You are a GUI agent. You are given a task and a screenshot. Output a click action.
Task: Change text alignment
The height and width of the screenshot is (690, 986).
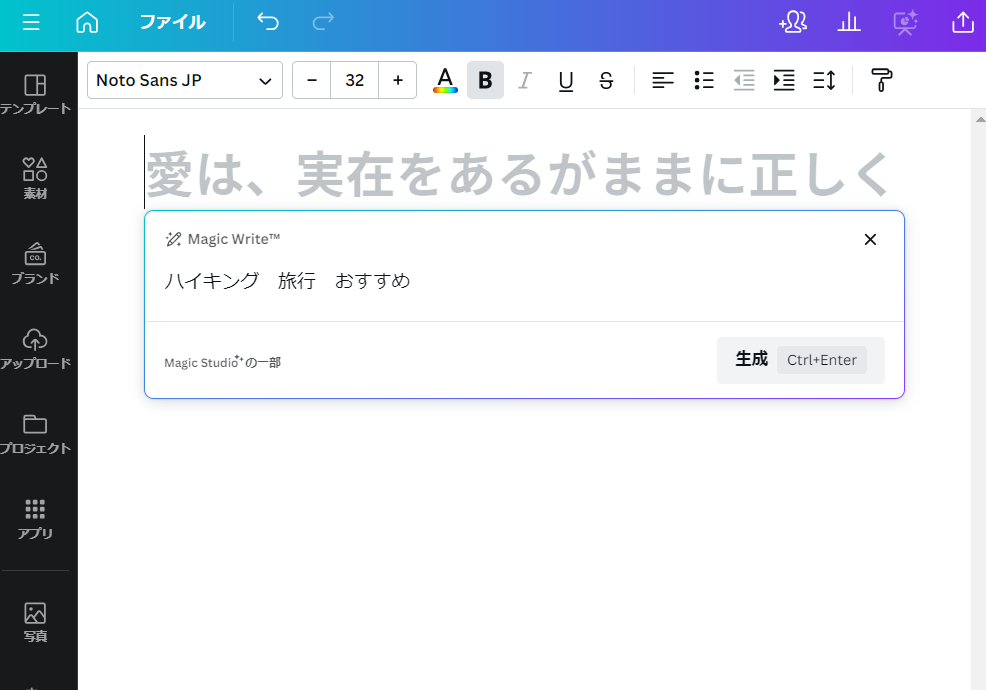tap(663, 80)
